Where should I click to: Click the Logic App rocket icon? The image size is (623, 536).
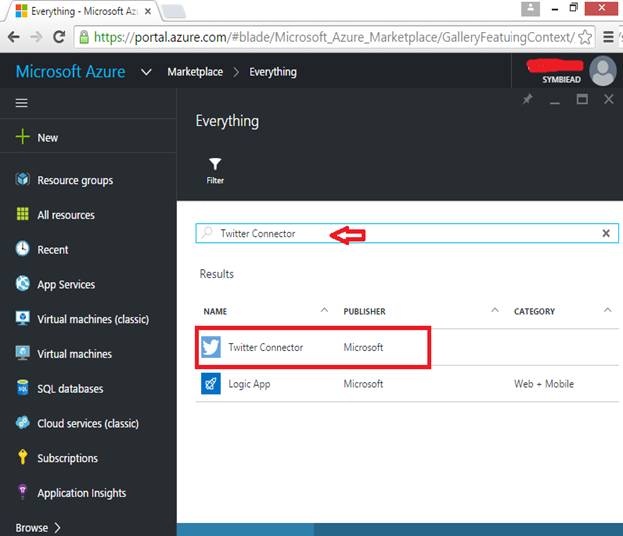(x=211, y=383)
